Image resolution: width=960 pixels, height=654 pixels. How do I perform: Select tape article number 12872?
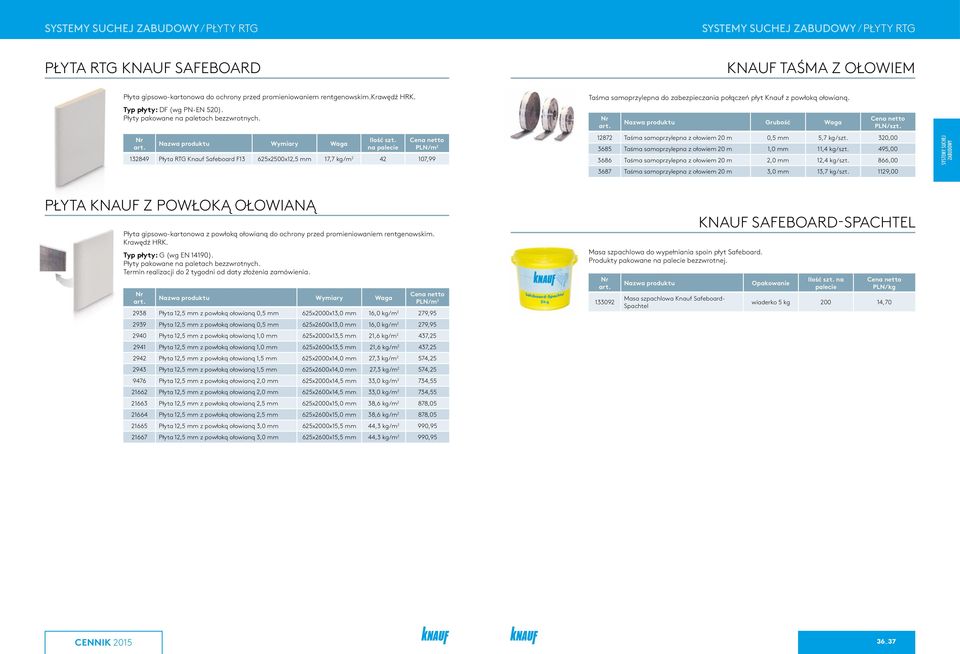pyautogui.click(x=604, y=138)
